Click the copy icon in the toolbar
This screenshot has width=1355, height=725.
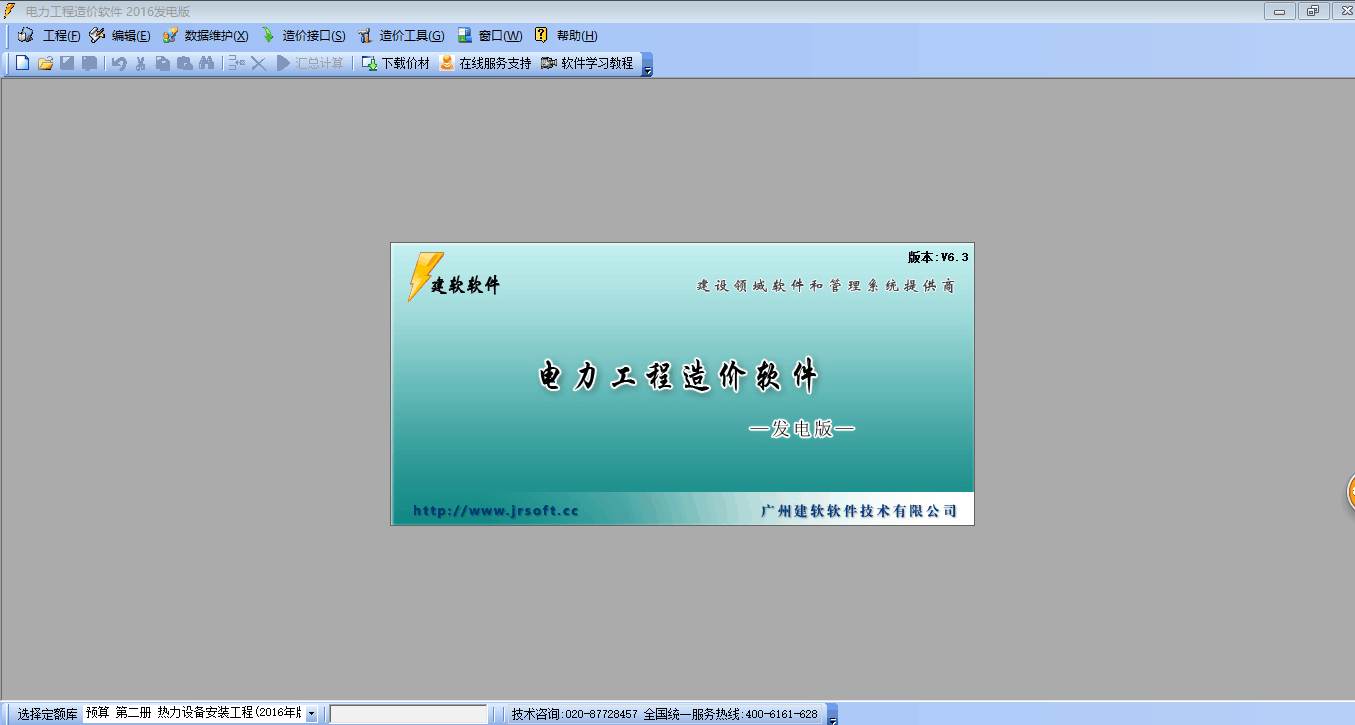162,63
